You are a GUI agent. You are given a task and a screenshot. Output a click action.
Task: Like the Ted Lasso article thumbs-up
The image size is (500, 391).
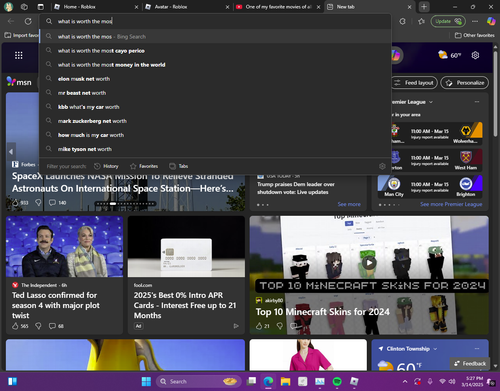[15, 326]
